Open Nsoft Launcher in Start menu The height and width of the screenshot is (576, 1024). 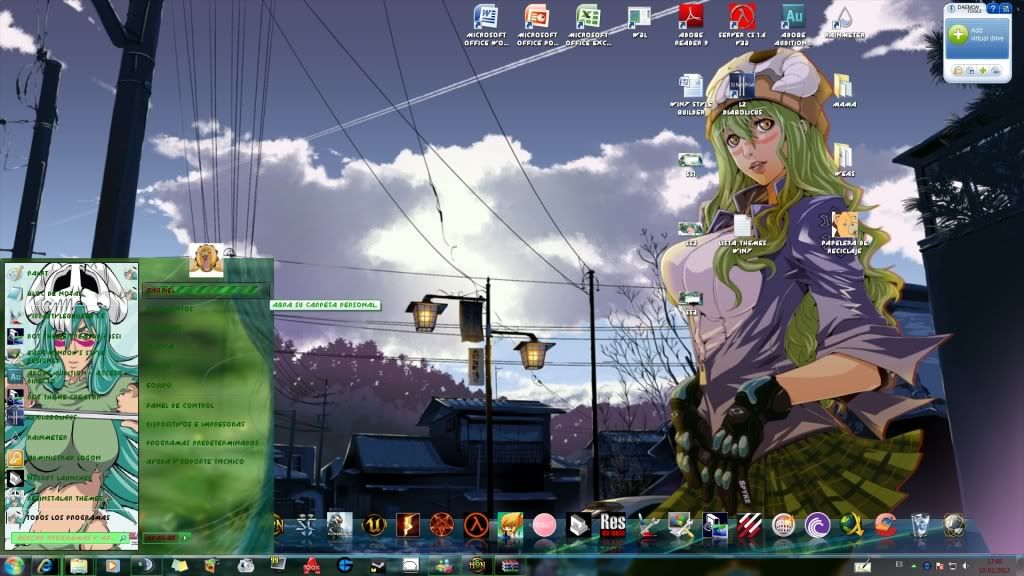click(72, 478)
